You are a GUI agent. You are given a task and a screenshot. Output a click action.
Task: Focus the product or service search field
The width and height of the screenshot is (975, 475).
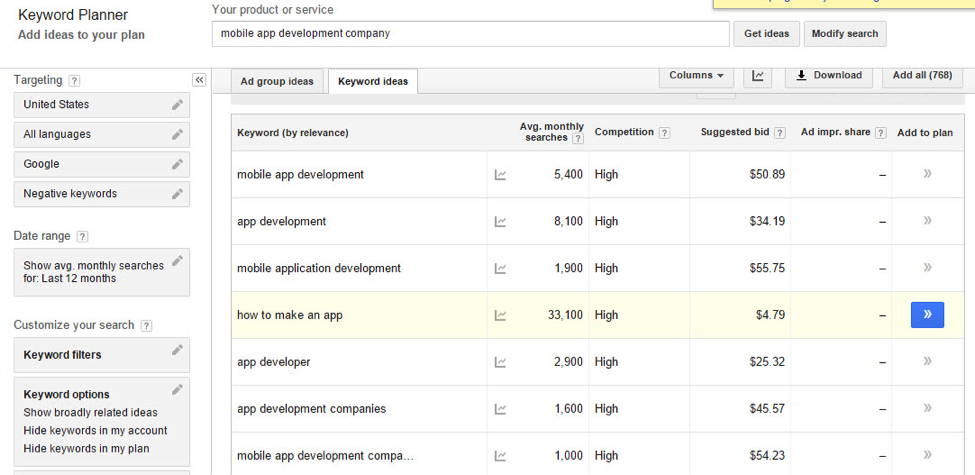tap(471, 34)
